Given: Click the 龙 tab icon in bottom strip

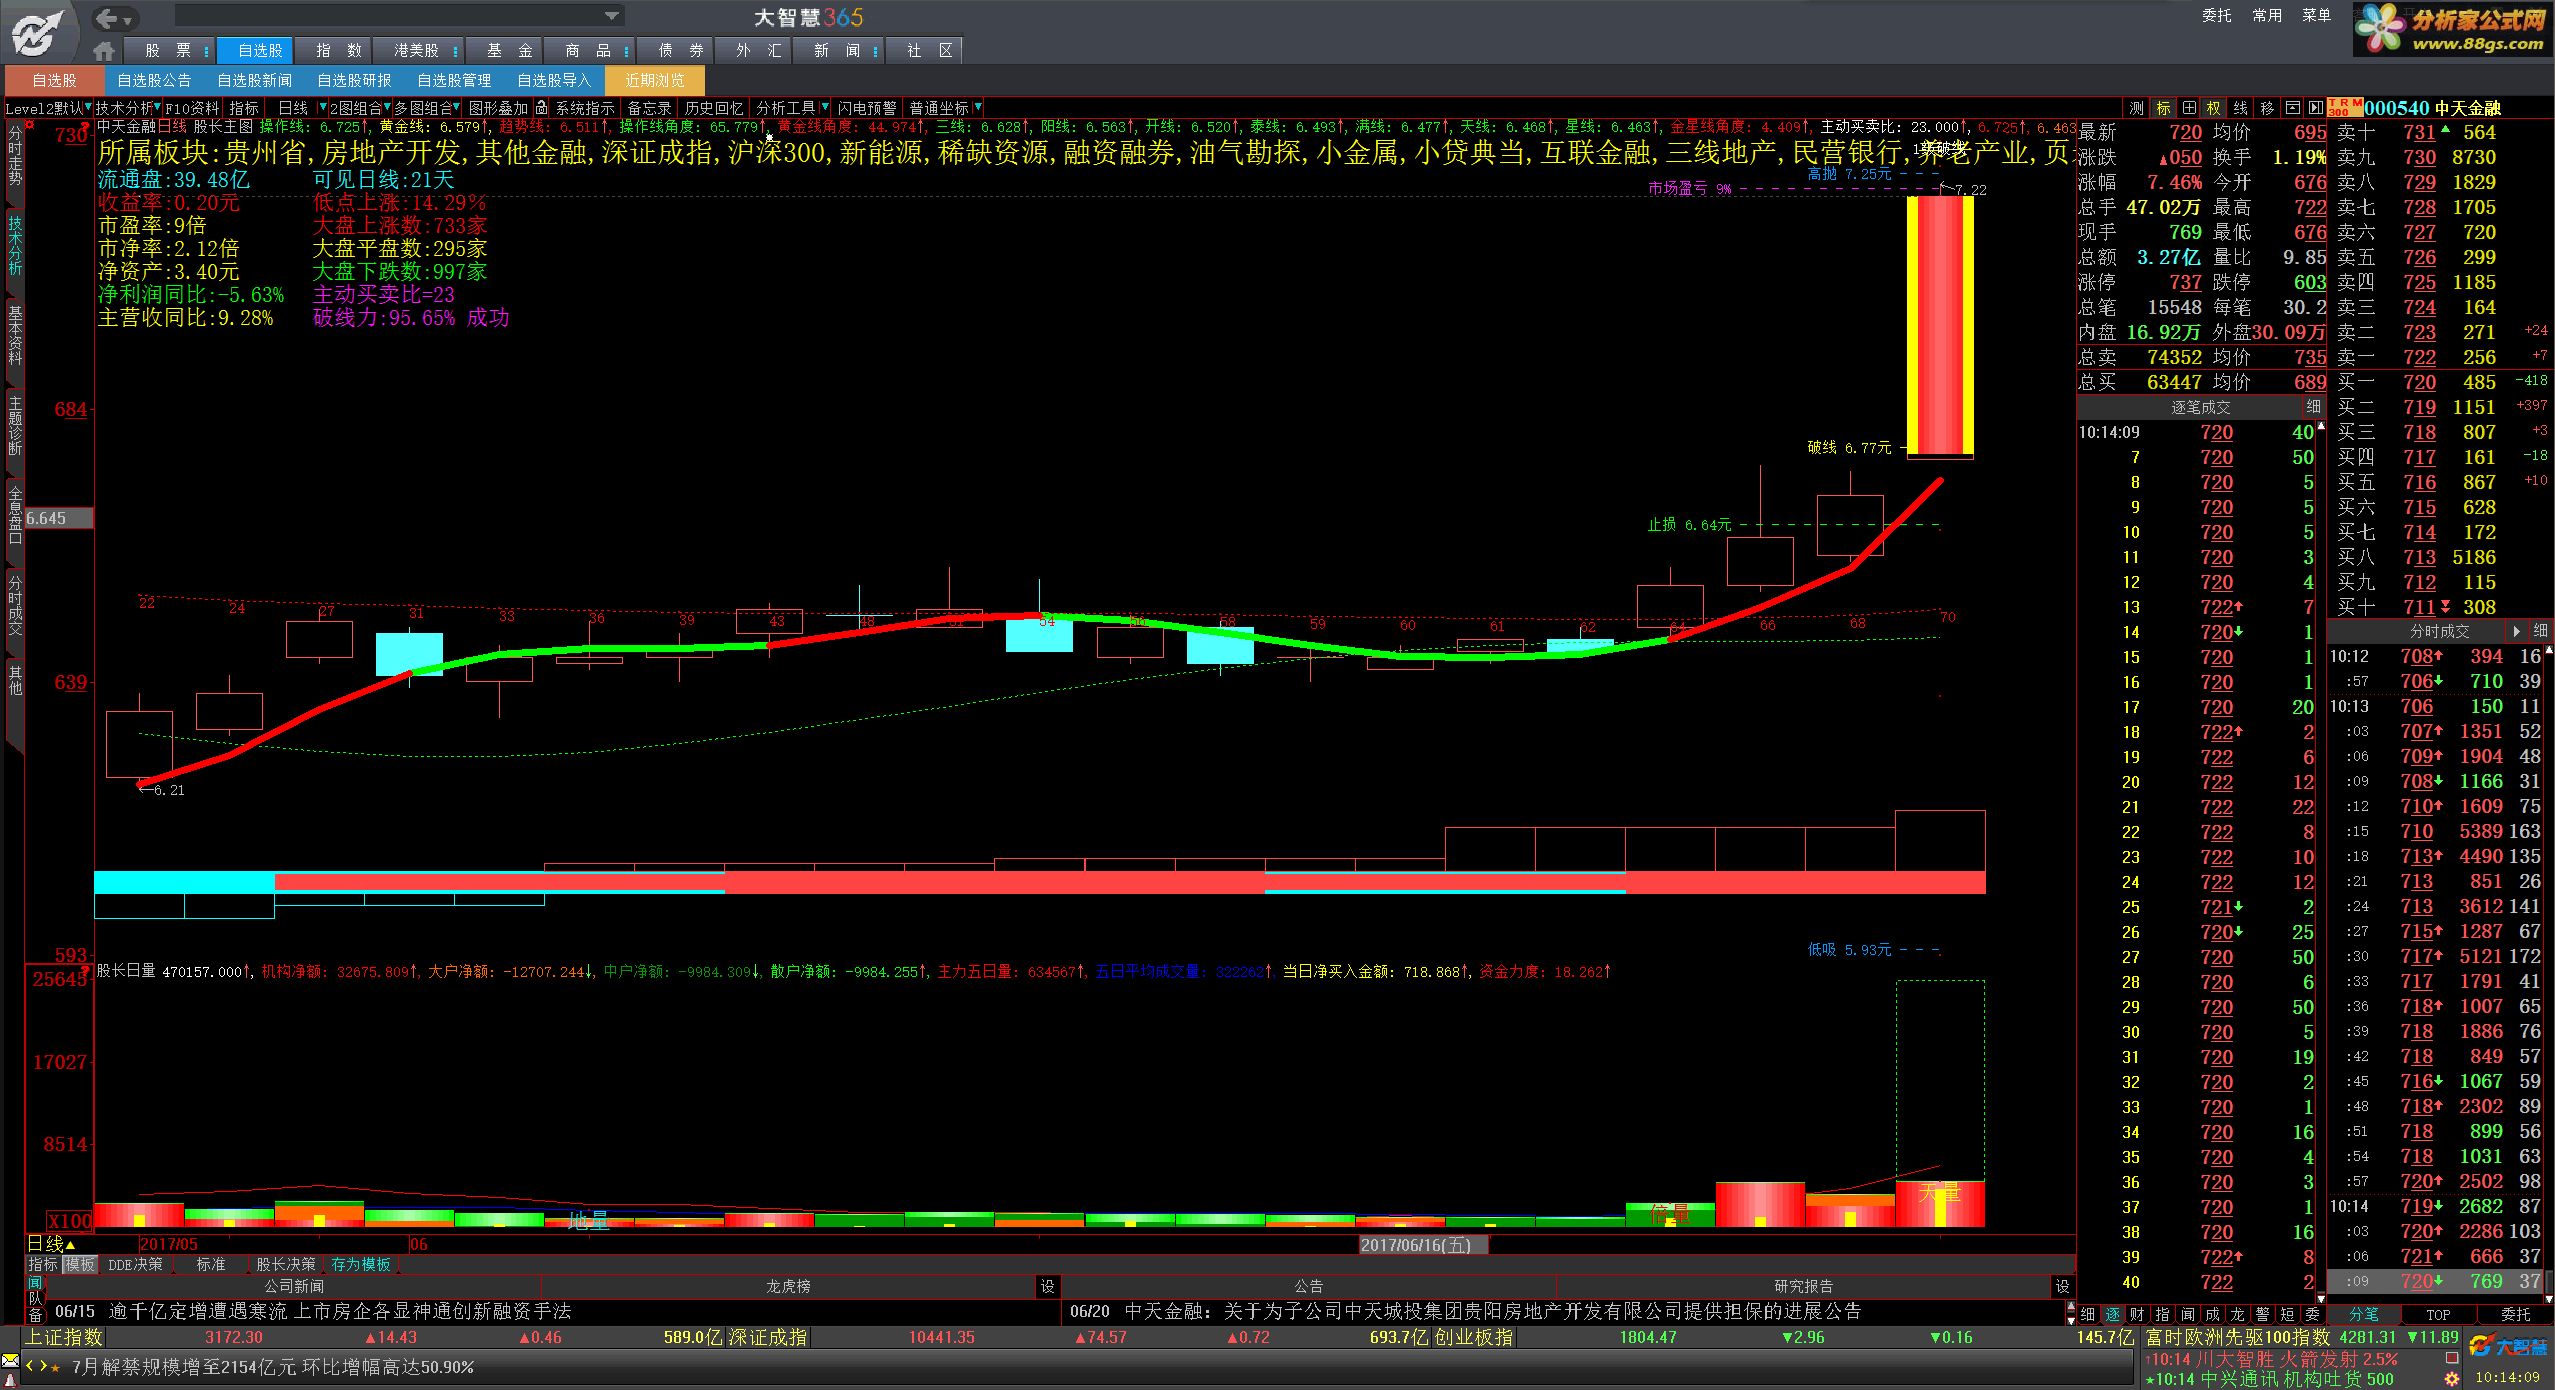Looking at the screenshot, I should pyautogui.click(x=2237, y=1314).
